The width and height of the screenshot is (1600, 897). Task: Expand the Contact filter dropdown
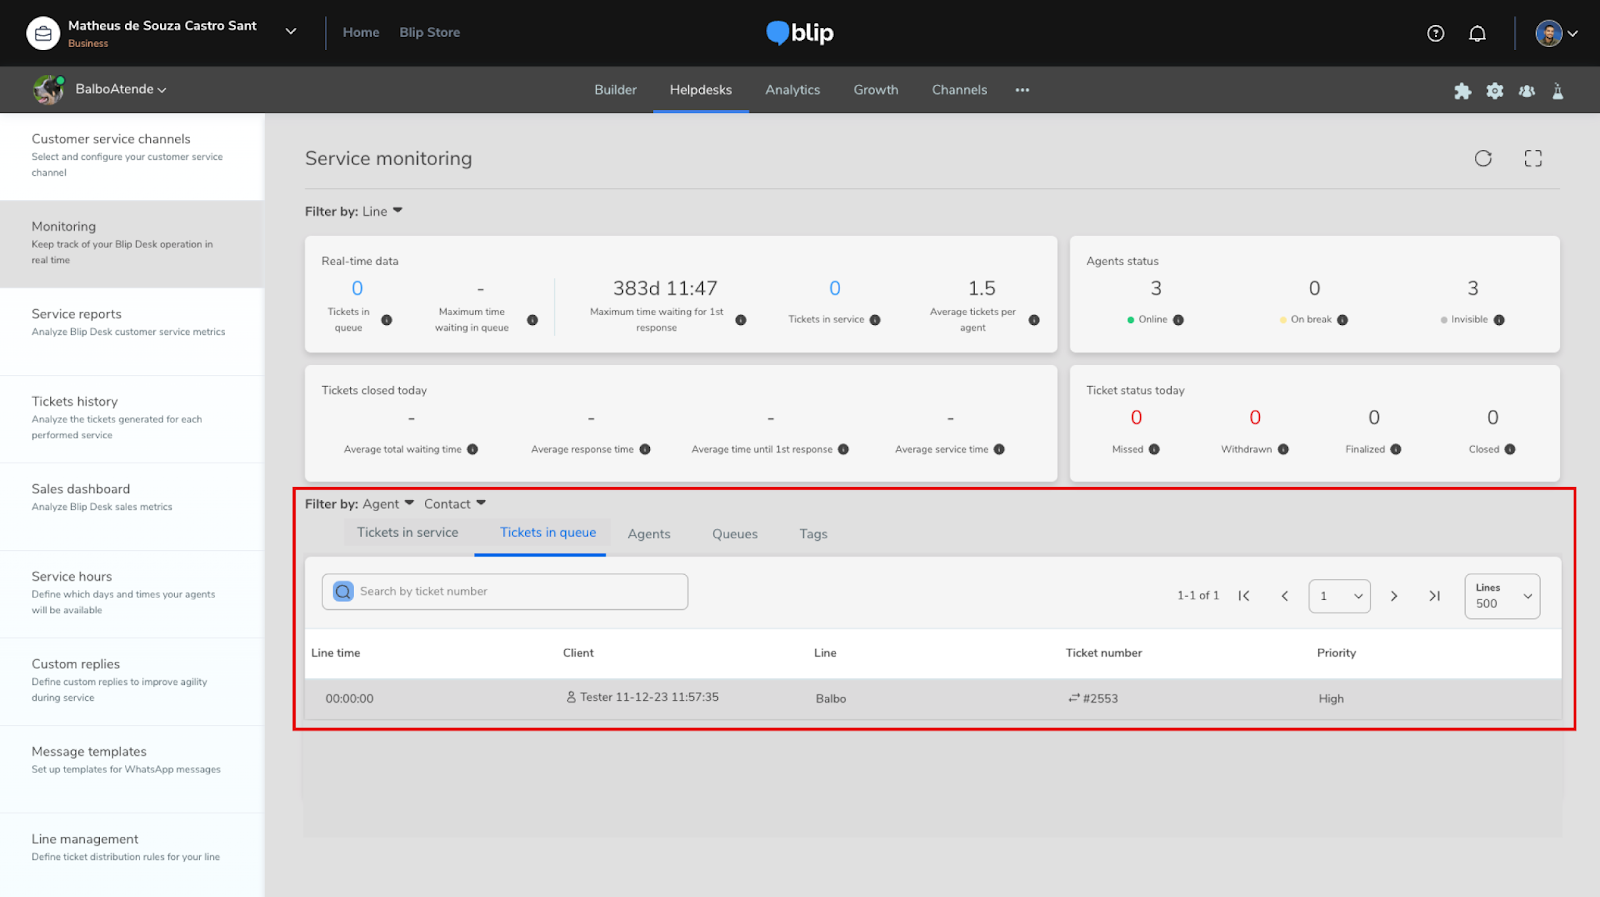(x=455, y=504)
